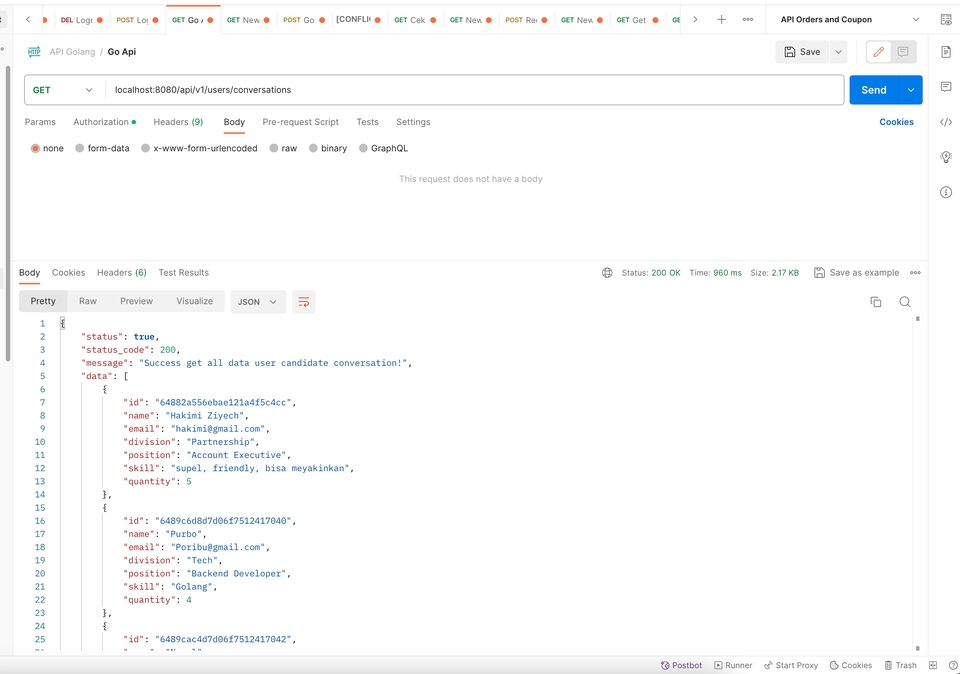The width and height of the screenshot is (960, 674).
Task: Open tab options ellipsis next to plus icon
Action: (748, 20)
